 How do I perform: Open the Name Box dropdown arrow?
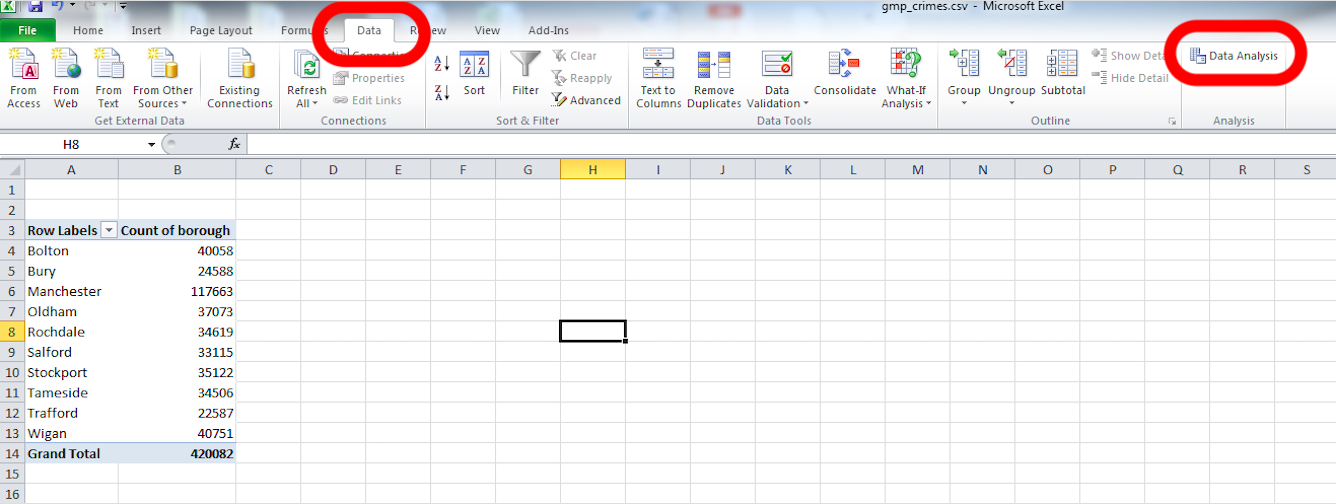pyautogui.click(x=151, y=145)
